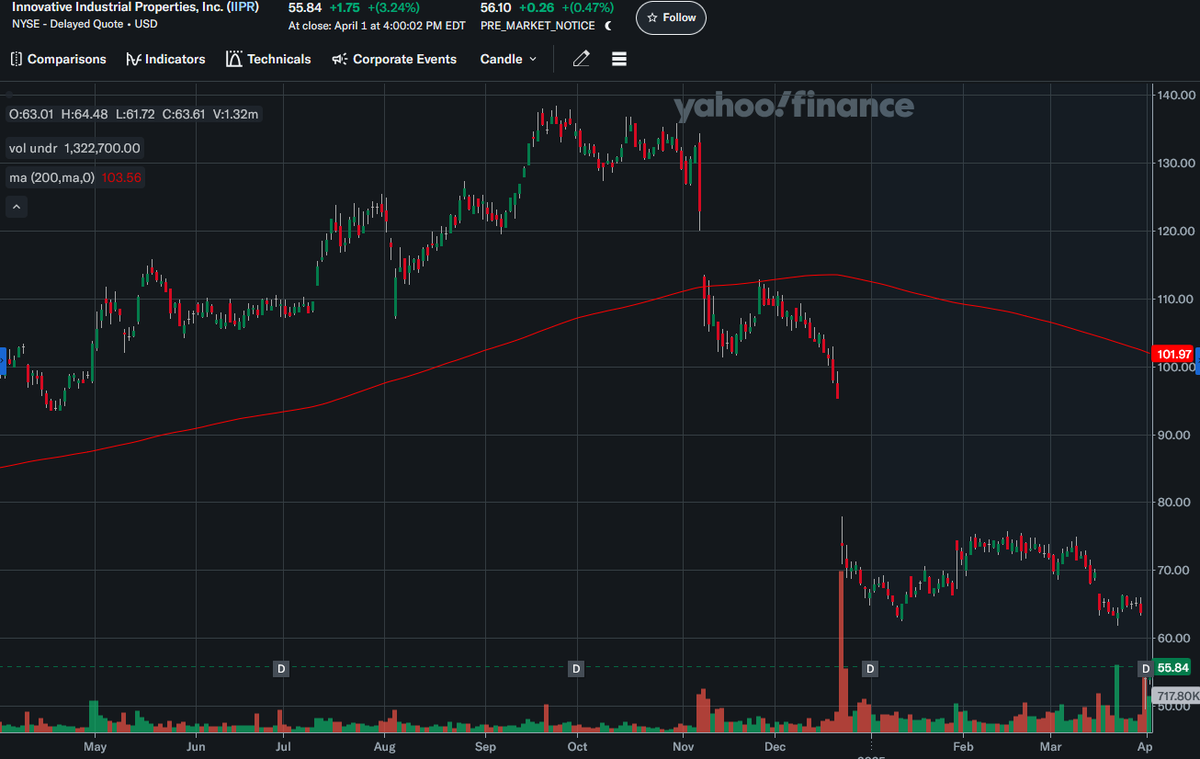Click the Nov date axis label
This screenshot has height=759, width=1200.
pos(683,746)
